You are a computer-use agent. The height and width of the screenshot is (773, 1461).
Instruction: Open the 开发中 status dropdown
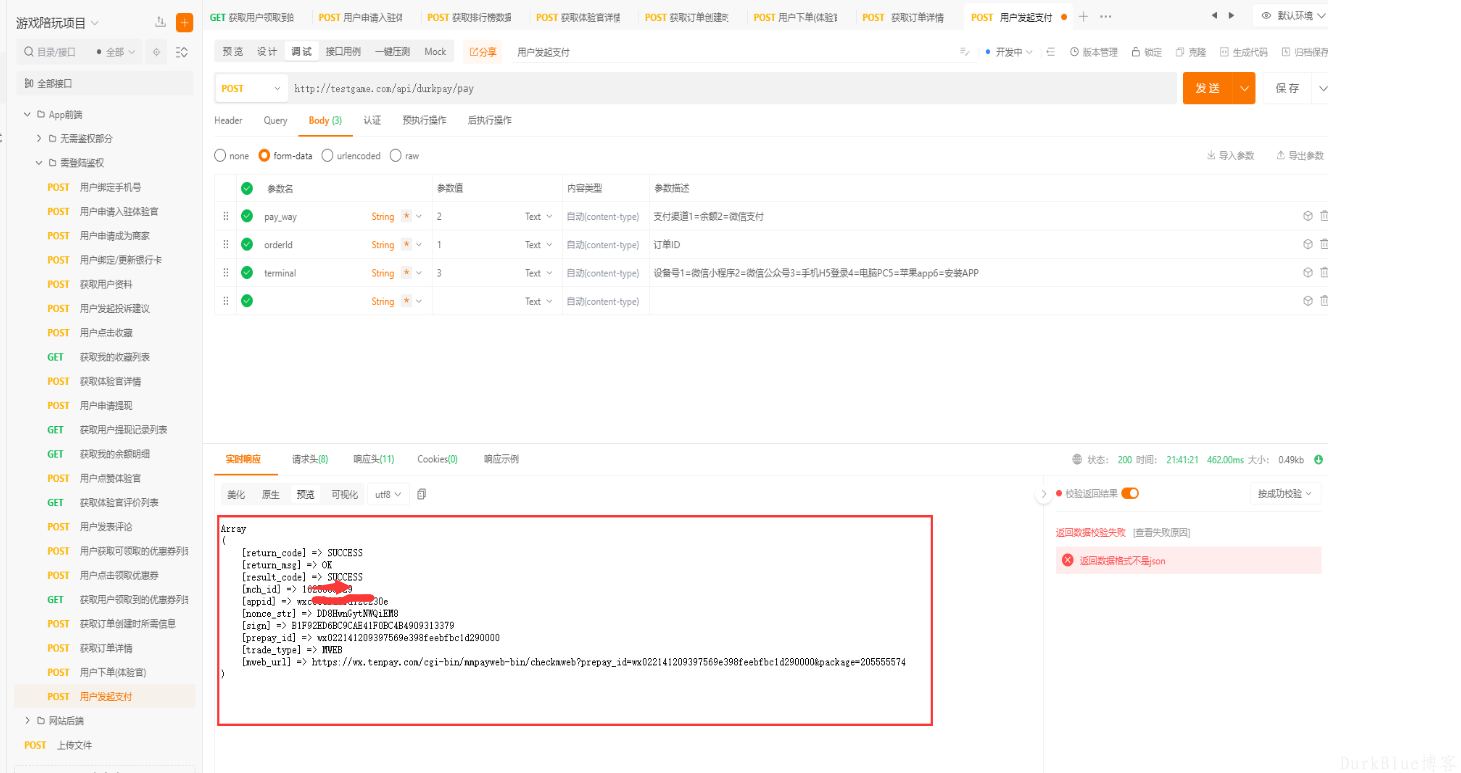coord(1009,52)
